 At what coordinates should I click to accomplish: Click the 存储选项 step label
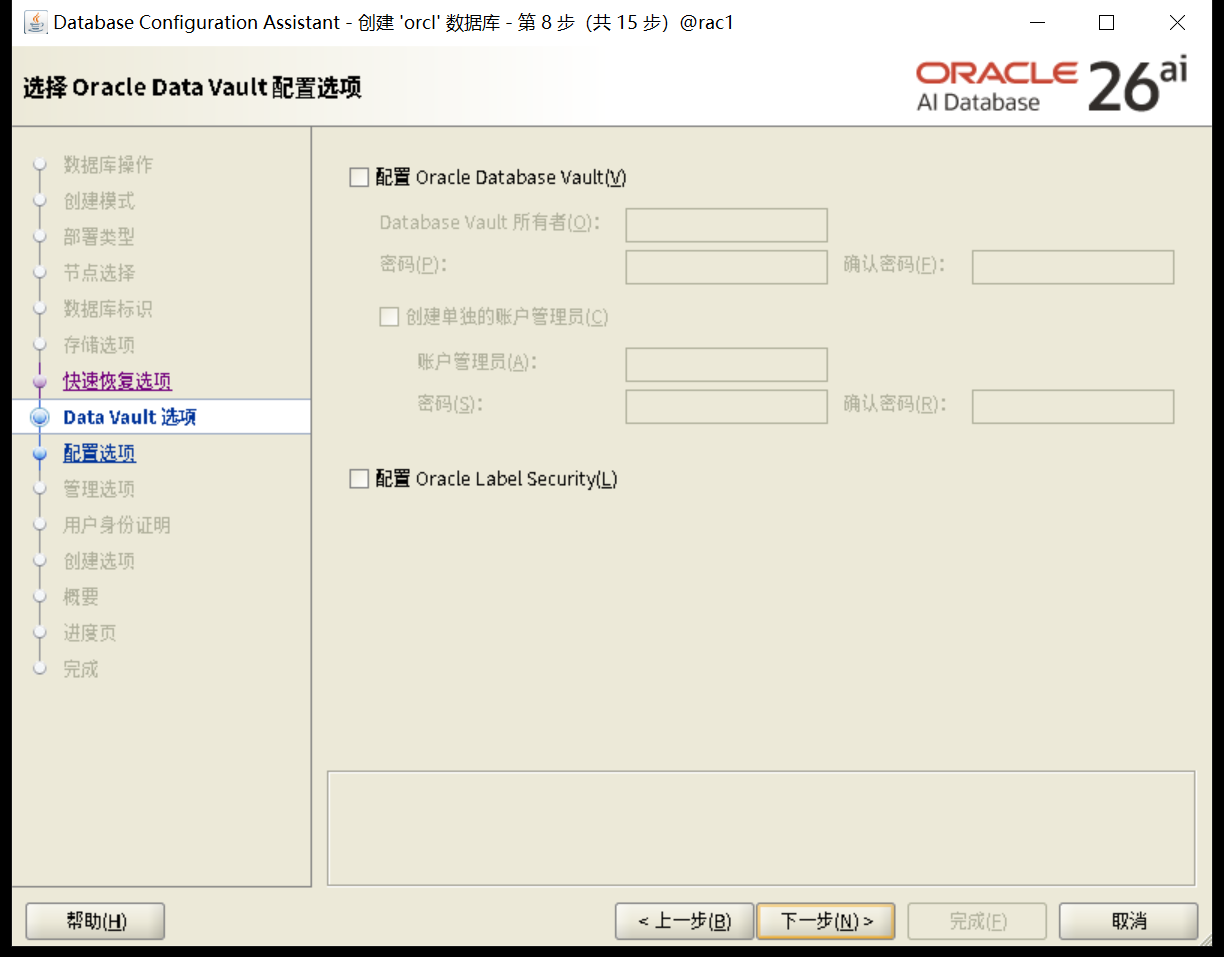click(99, 345)
